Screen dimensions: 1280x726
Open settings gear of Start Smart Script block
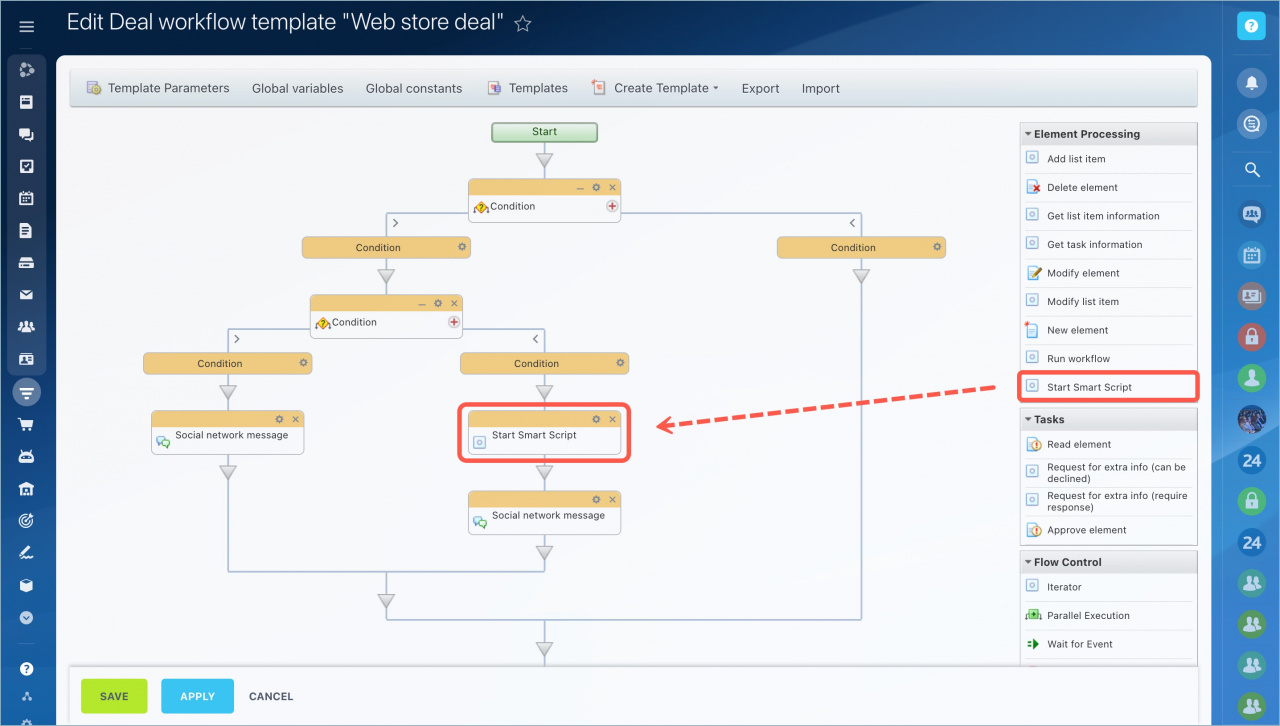pos(596,419)
